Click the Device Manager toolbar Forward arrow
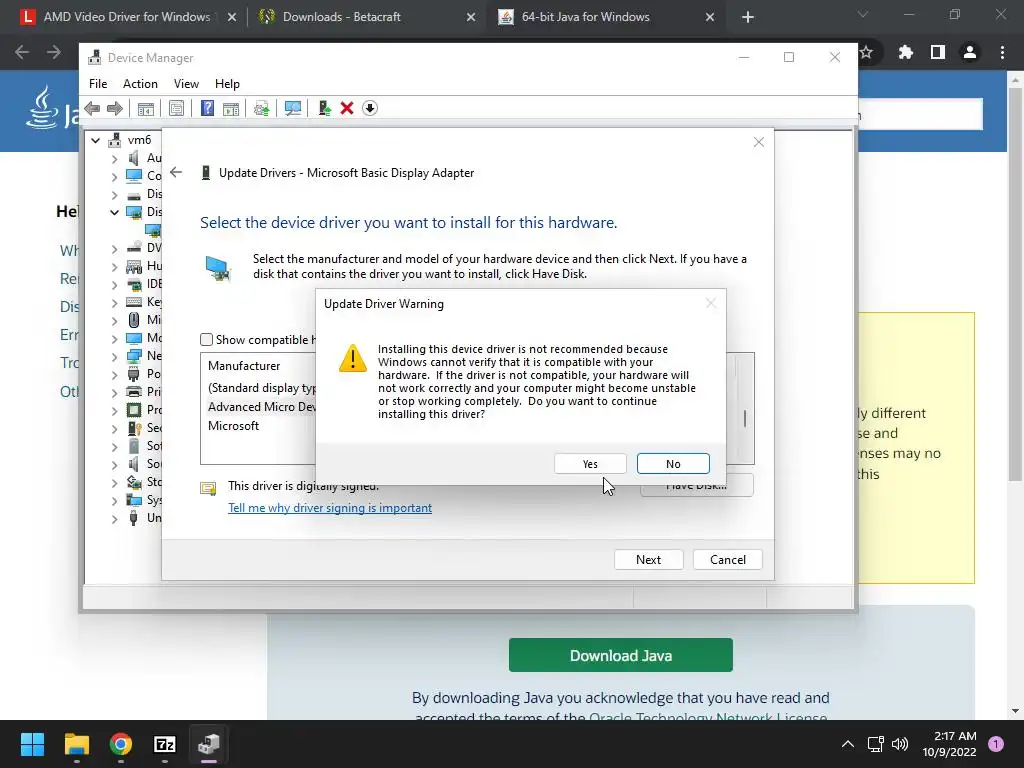The image size is (1024, 768). (115, 108)
